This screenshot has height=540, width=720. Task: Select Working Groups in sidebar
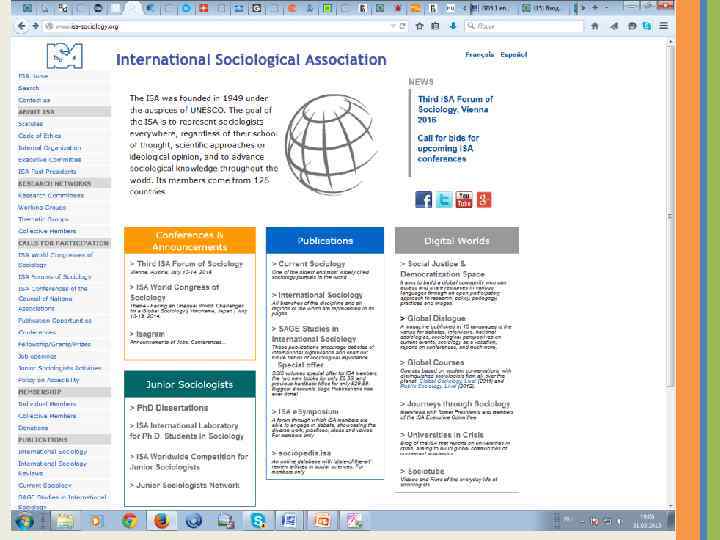(42, 207)
